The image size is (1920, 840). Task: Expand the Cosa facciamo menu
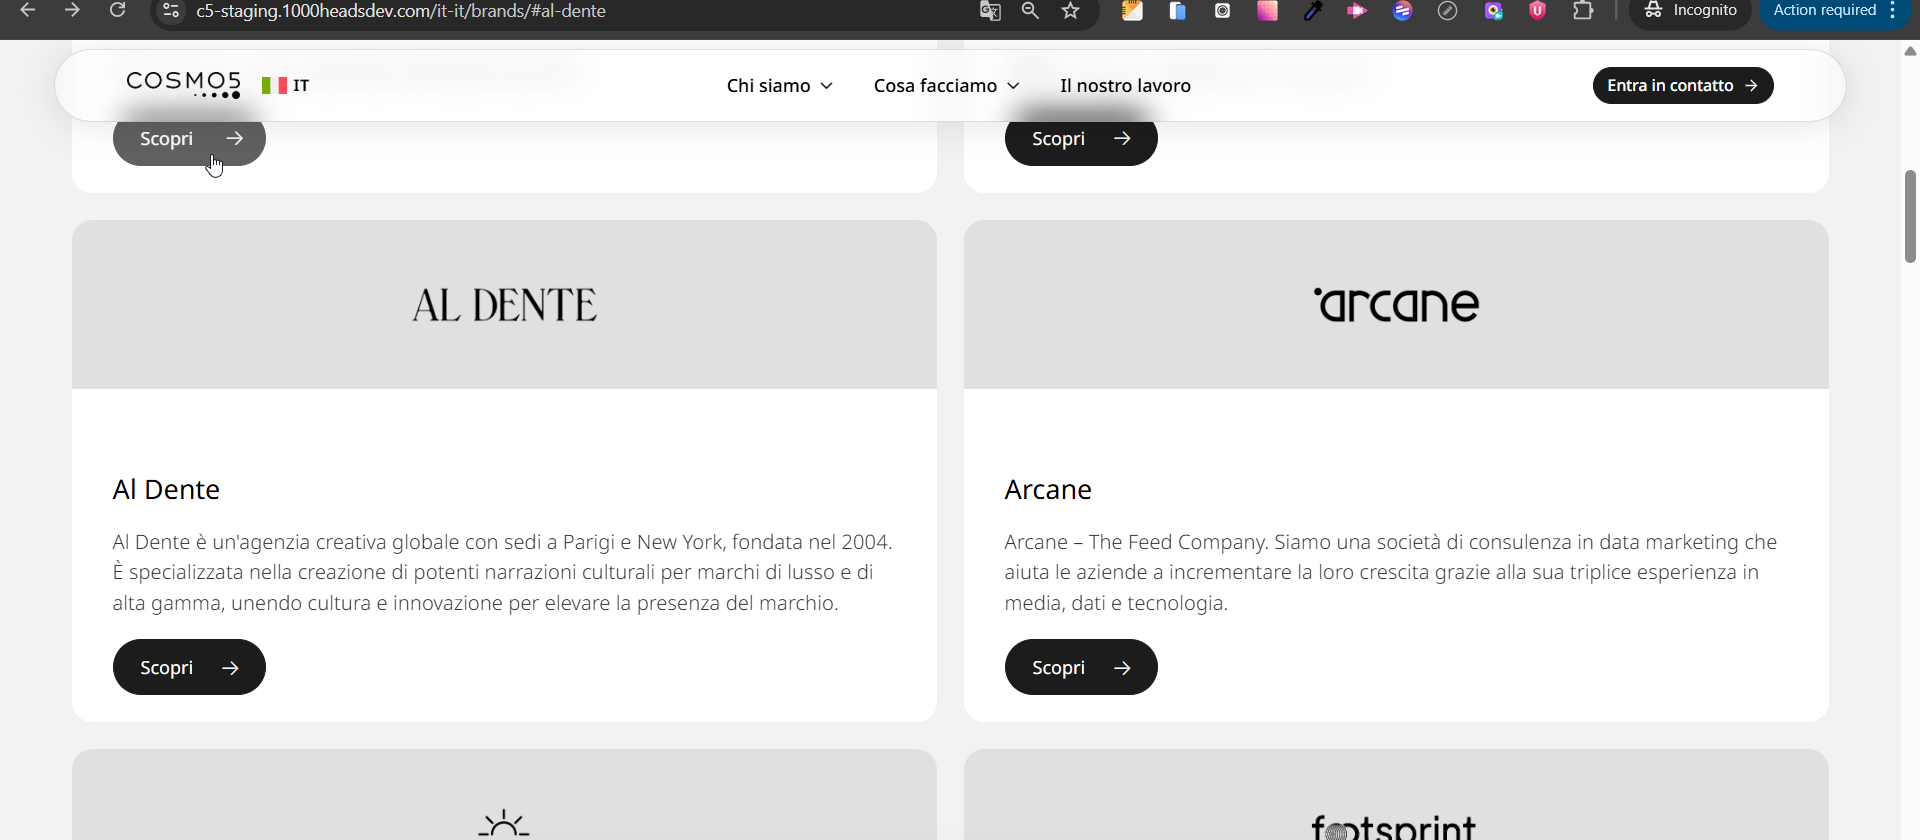947,86
